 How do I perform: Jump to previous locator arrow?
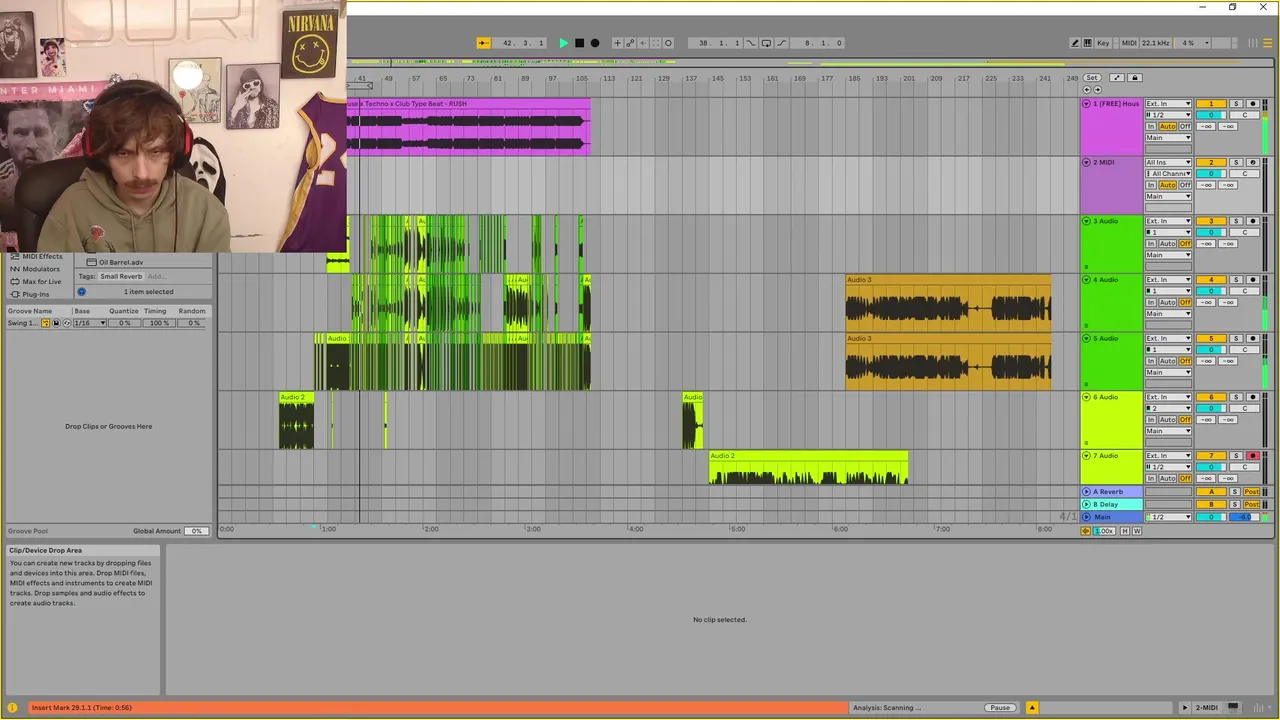click(x=1087, y=90)
